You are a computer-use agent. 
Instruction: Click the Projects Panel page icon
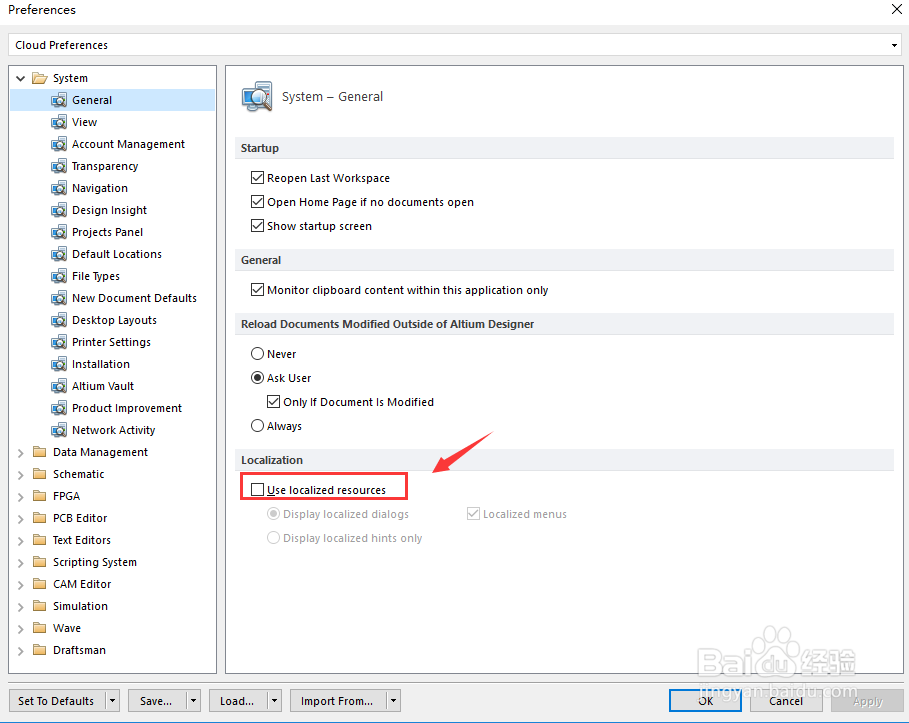pos(59,232)
